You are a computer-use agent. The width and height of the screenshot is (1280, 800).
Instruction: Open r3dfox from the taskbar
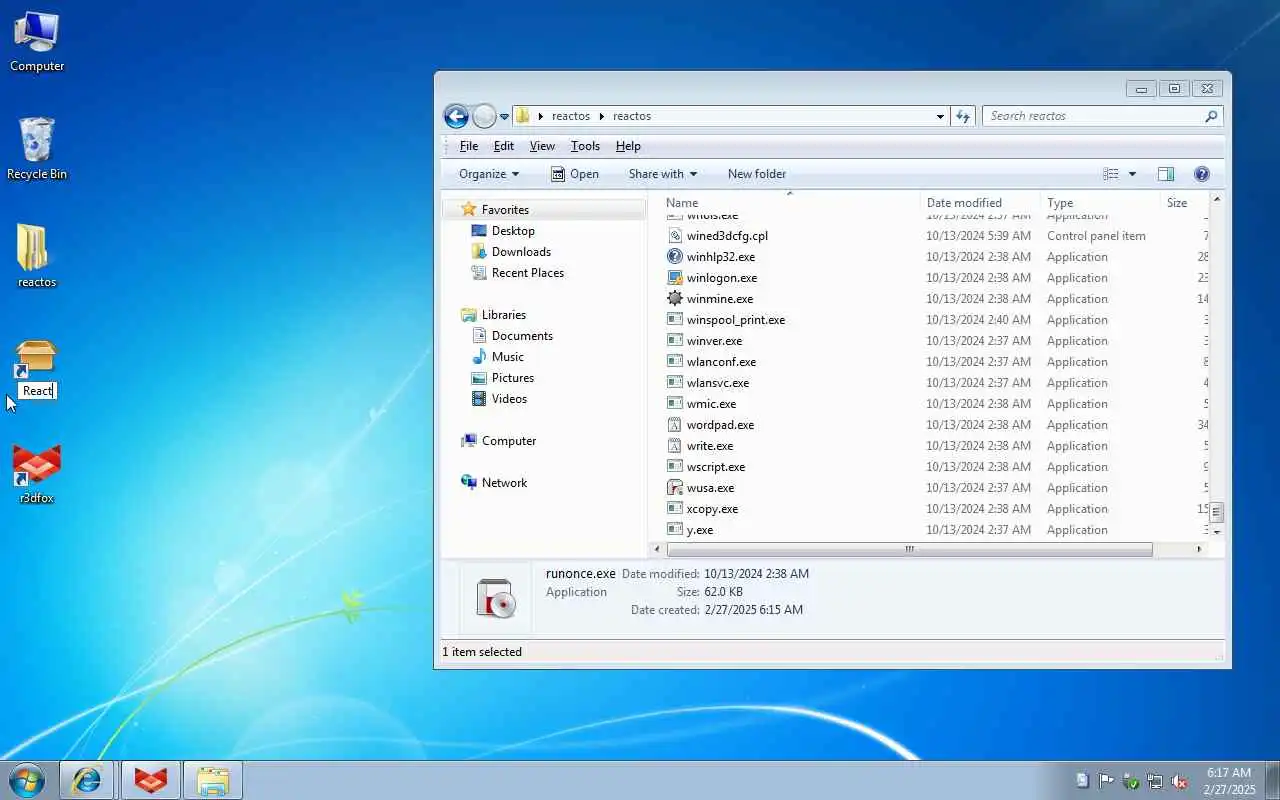(x=151, y=780)
